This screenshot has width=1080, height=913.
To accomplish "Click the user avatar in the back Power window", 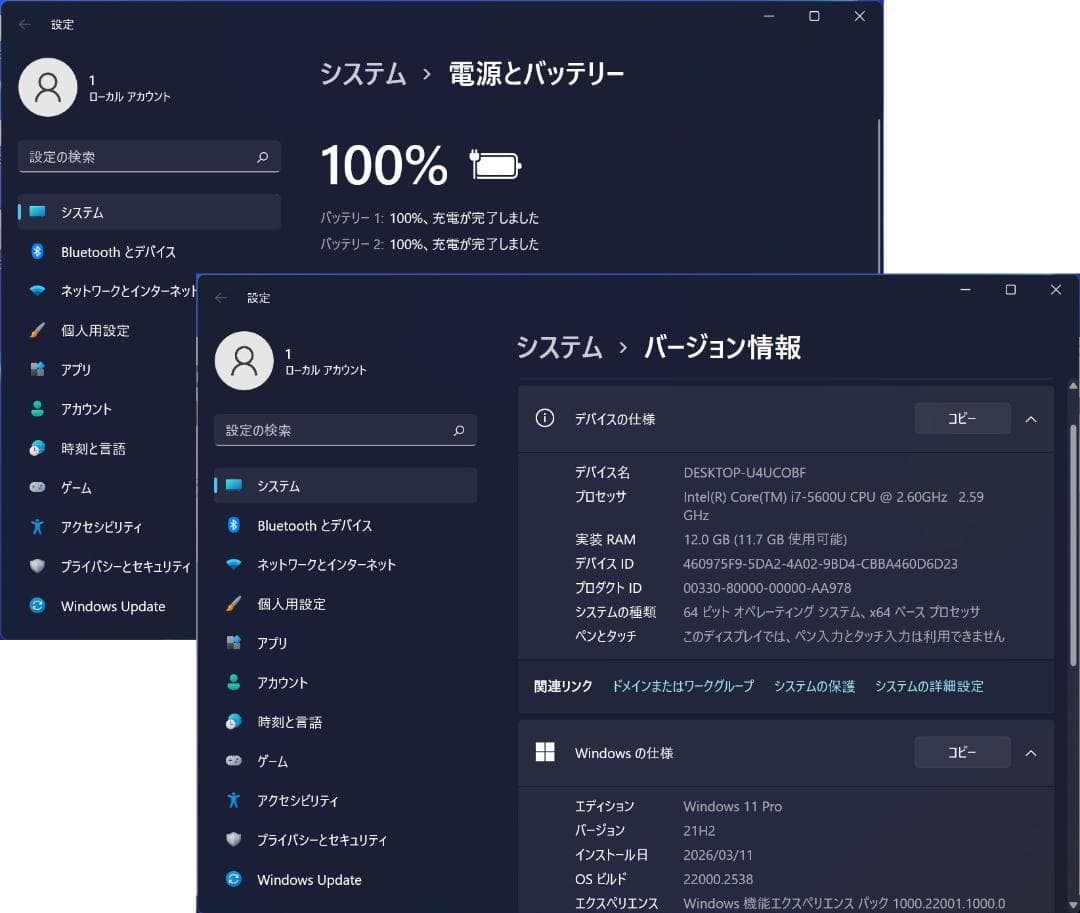I will click(x=48, y=87).
